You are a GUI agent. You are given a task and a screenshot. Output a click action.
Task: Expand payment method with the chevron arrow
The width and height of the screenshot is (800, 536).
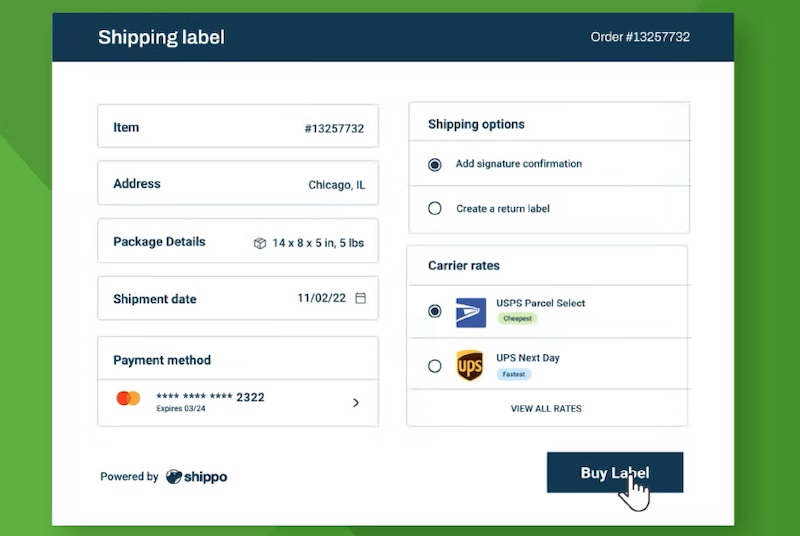click(356, 403)
